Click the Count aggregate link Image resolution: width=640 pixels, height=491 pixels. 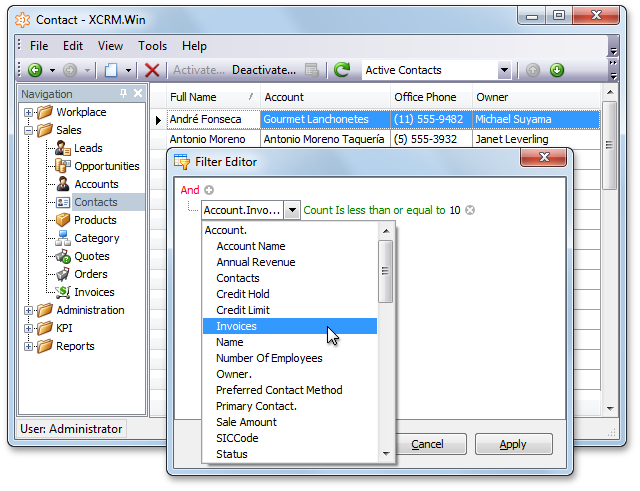tap(318, 210)
